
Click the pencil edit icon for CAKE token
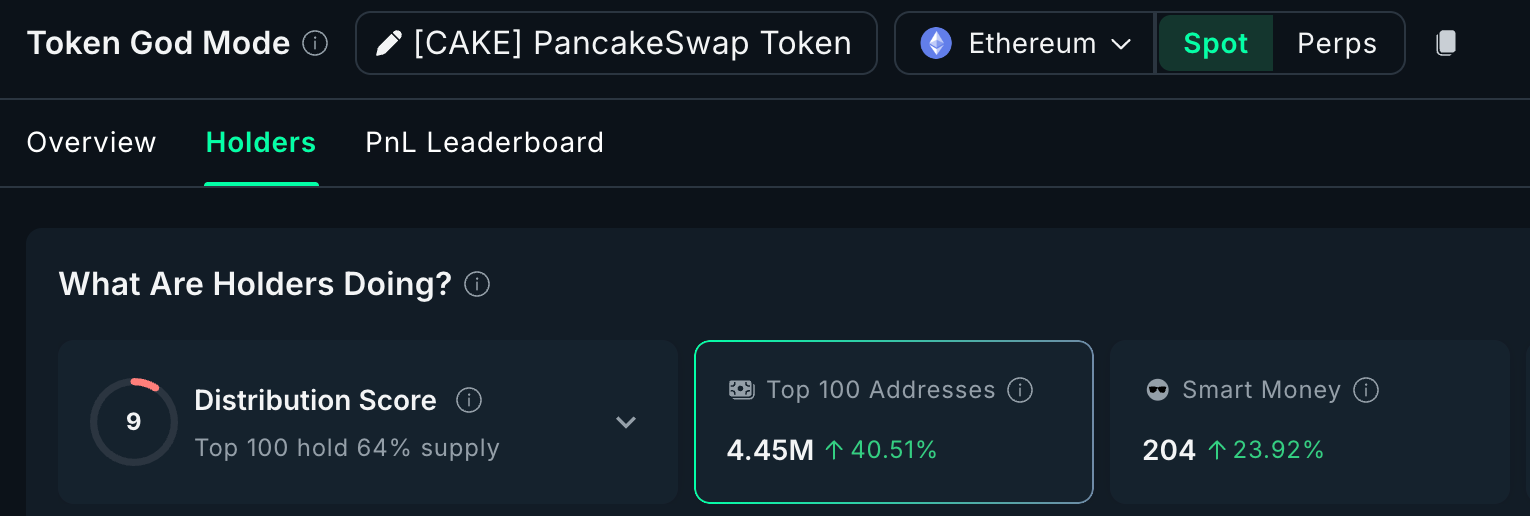click(x=389, y=44)
